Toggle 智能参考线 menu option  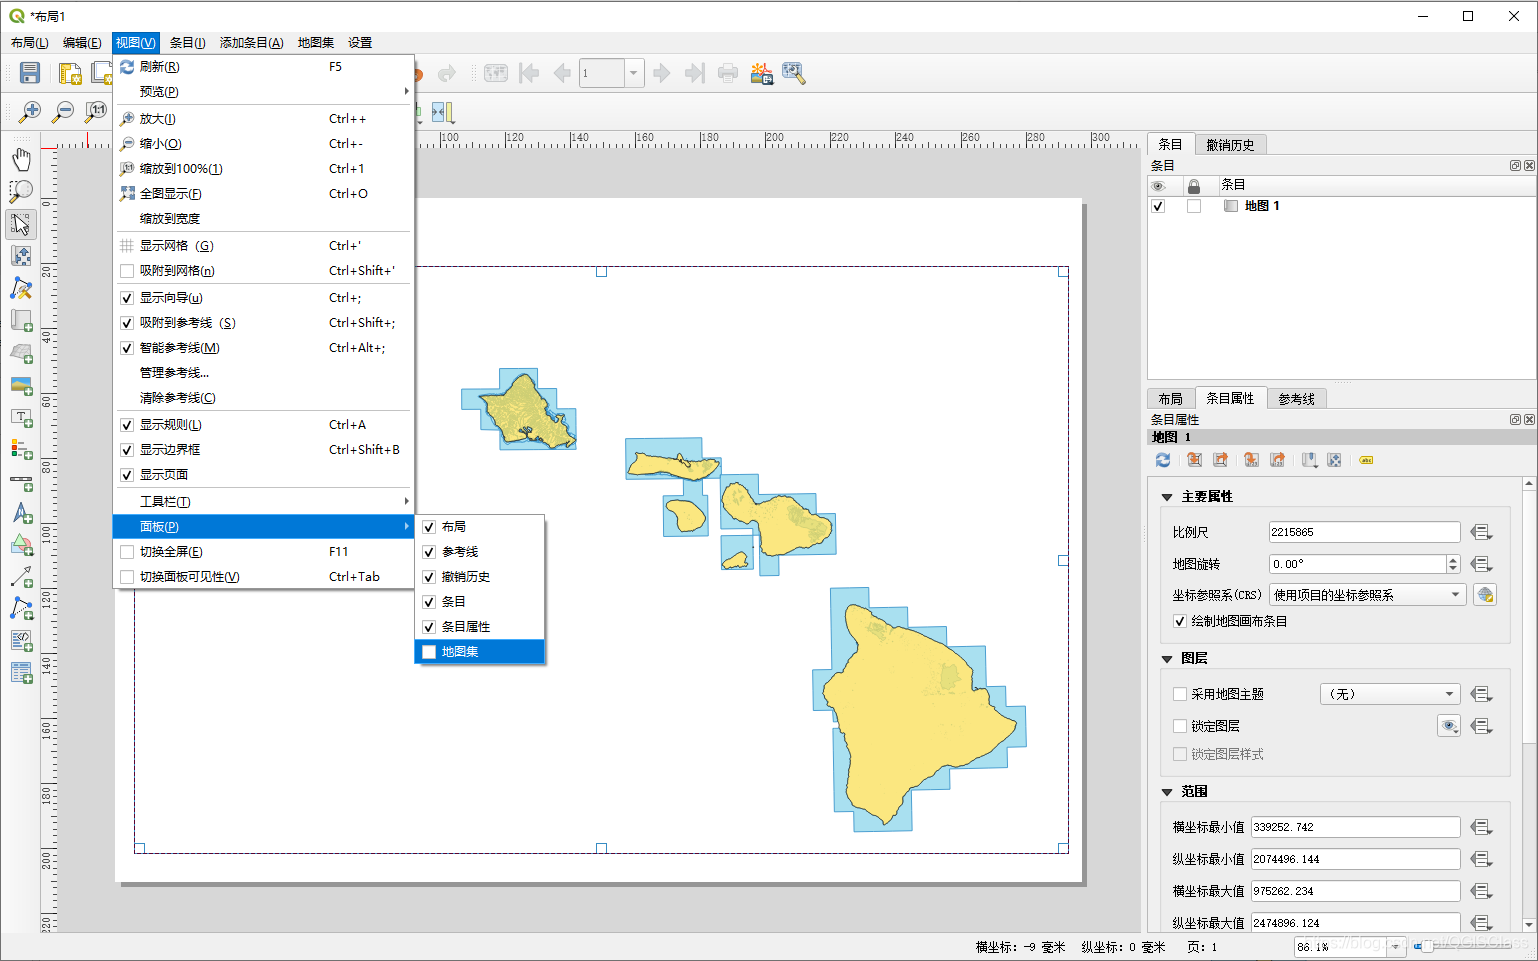[x=263, y=348]
